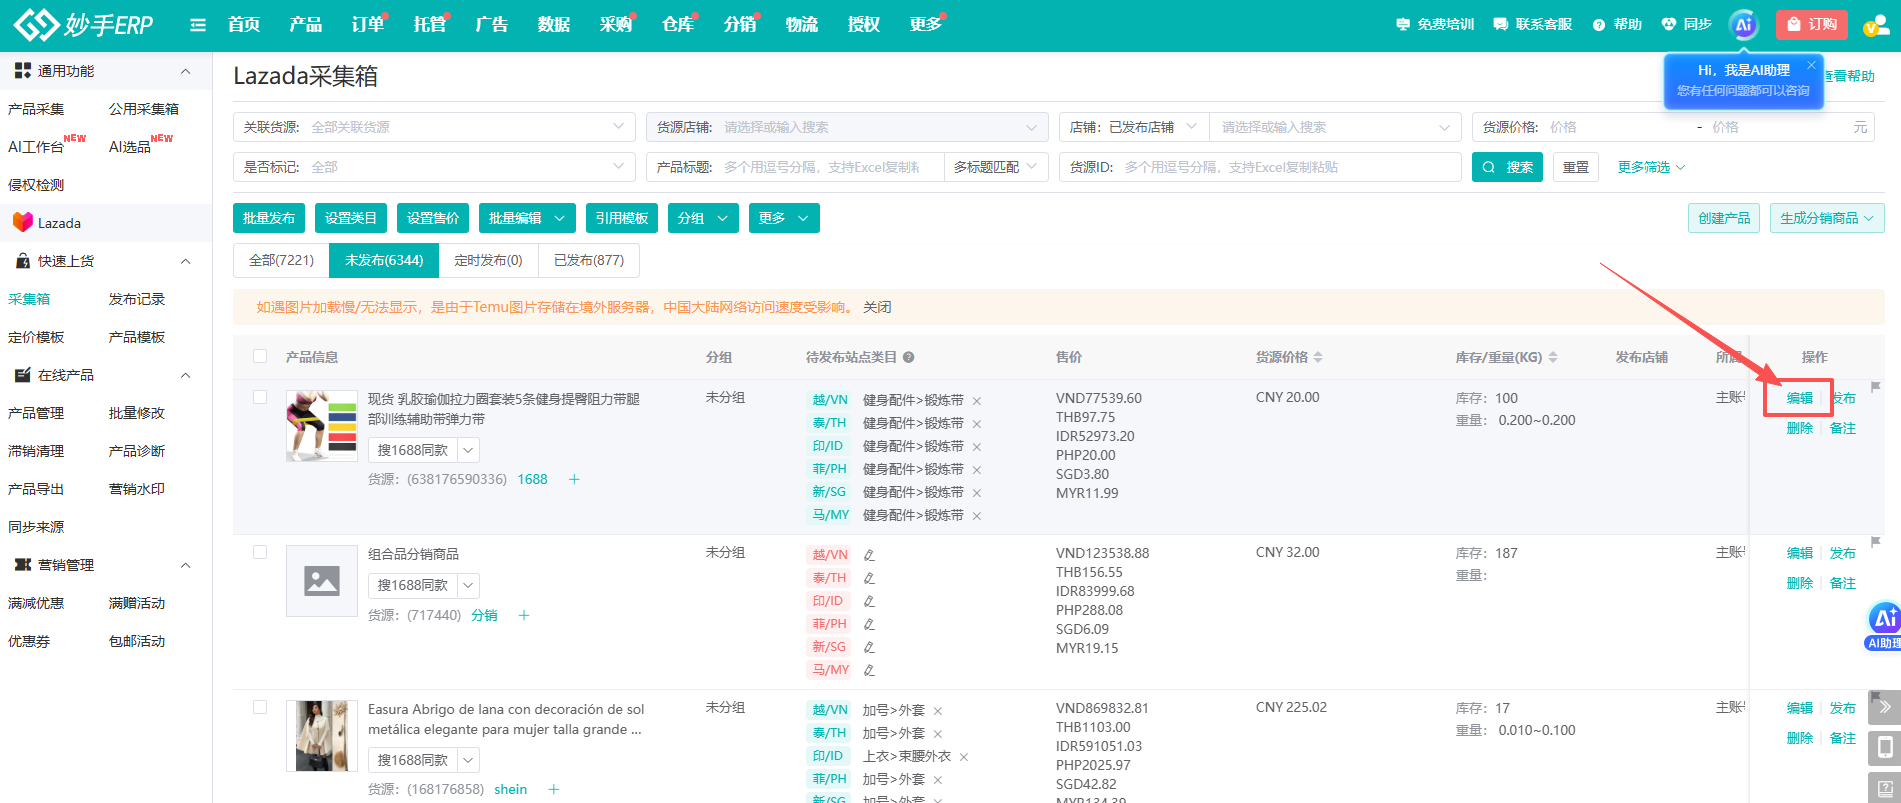Open the 订单 top menu
1901x803 pixels.
tap(367, 25)
